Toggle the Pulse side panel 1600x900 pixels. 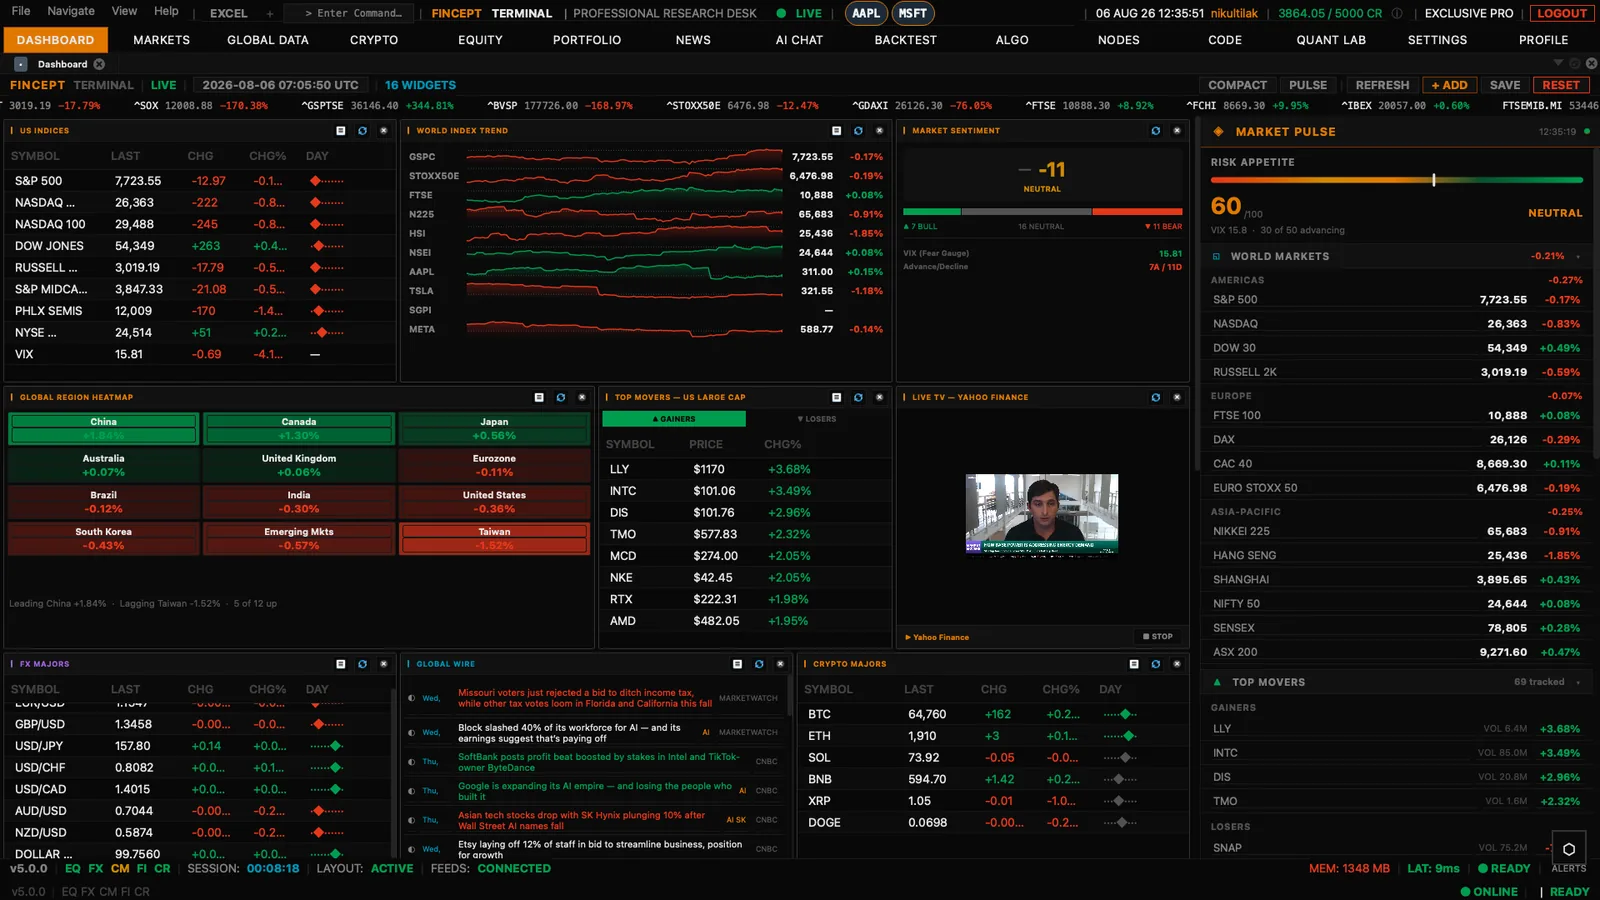(x=1308, y=85)
